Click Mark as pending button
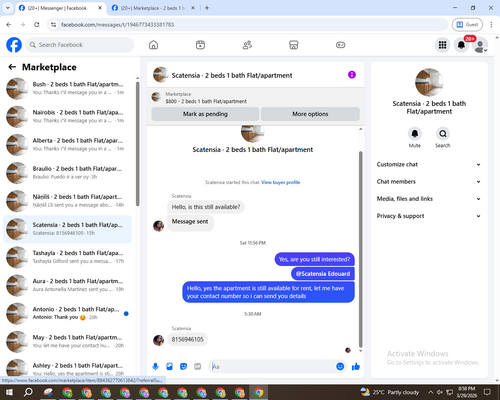 (205, 114)
